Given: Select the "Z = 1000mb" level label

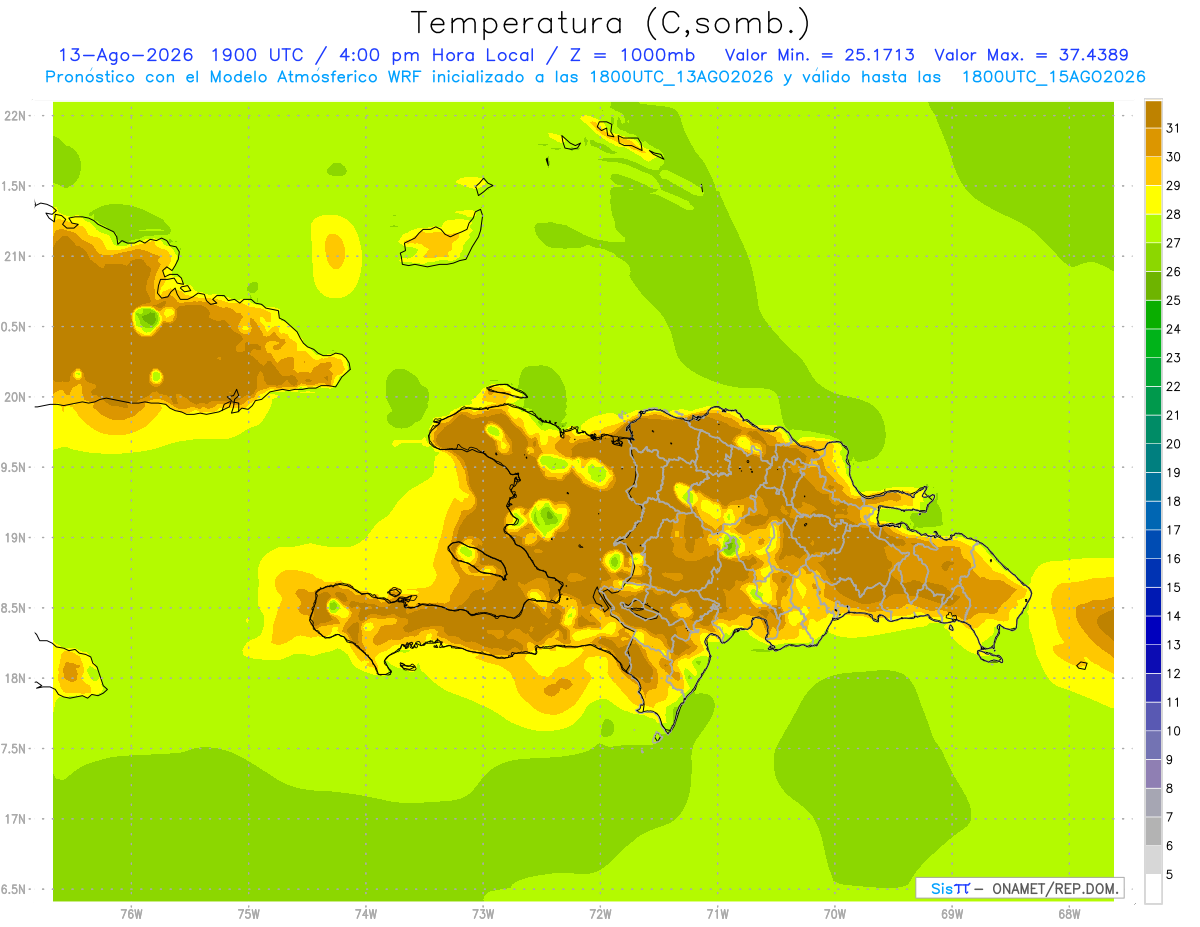Looking at the screenshot, I should tap(633, 55).
